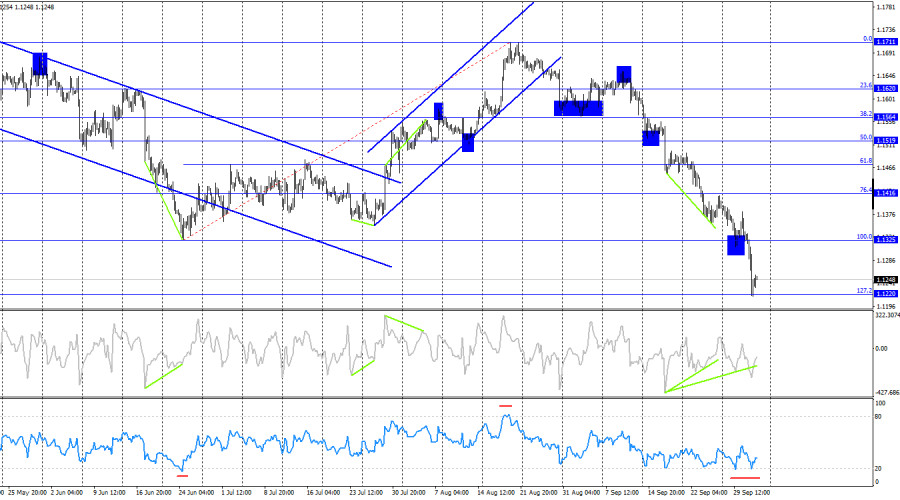Select the 127.2 Fibonacci level label
900x500 pixels.
point(864,290)
